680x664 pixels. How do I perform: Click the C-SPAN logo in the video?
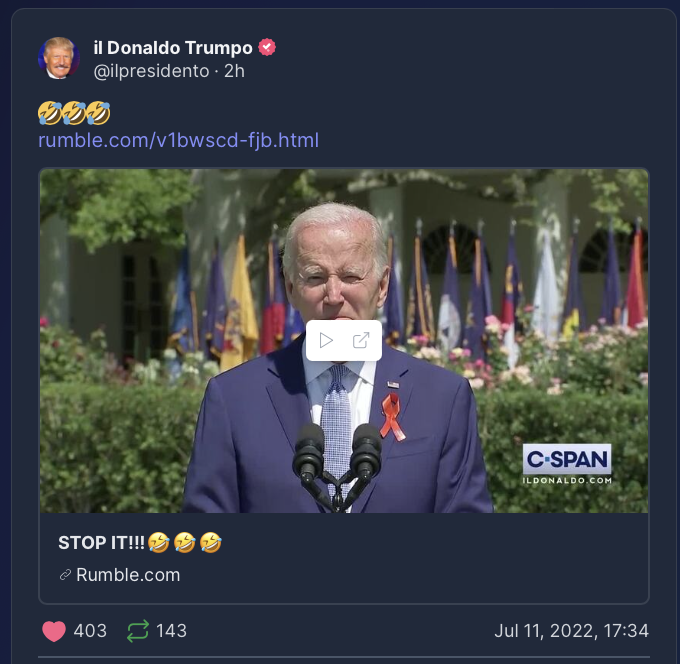[x=567, y=459]
